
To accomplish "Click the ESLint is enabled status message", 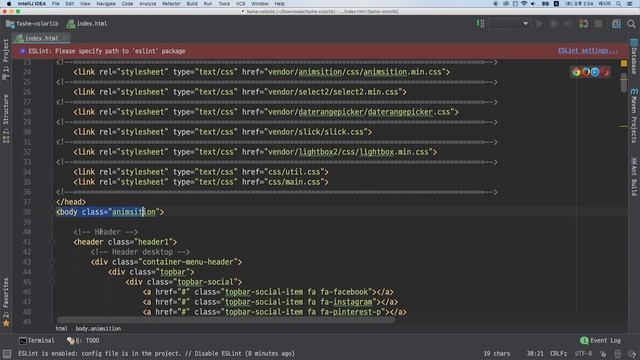I will tap(156, 353).
